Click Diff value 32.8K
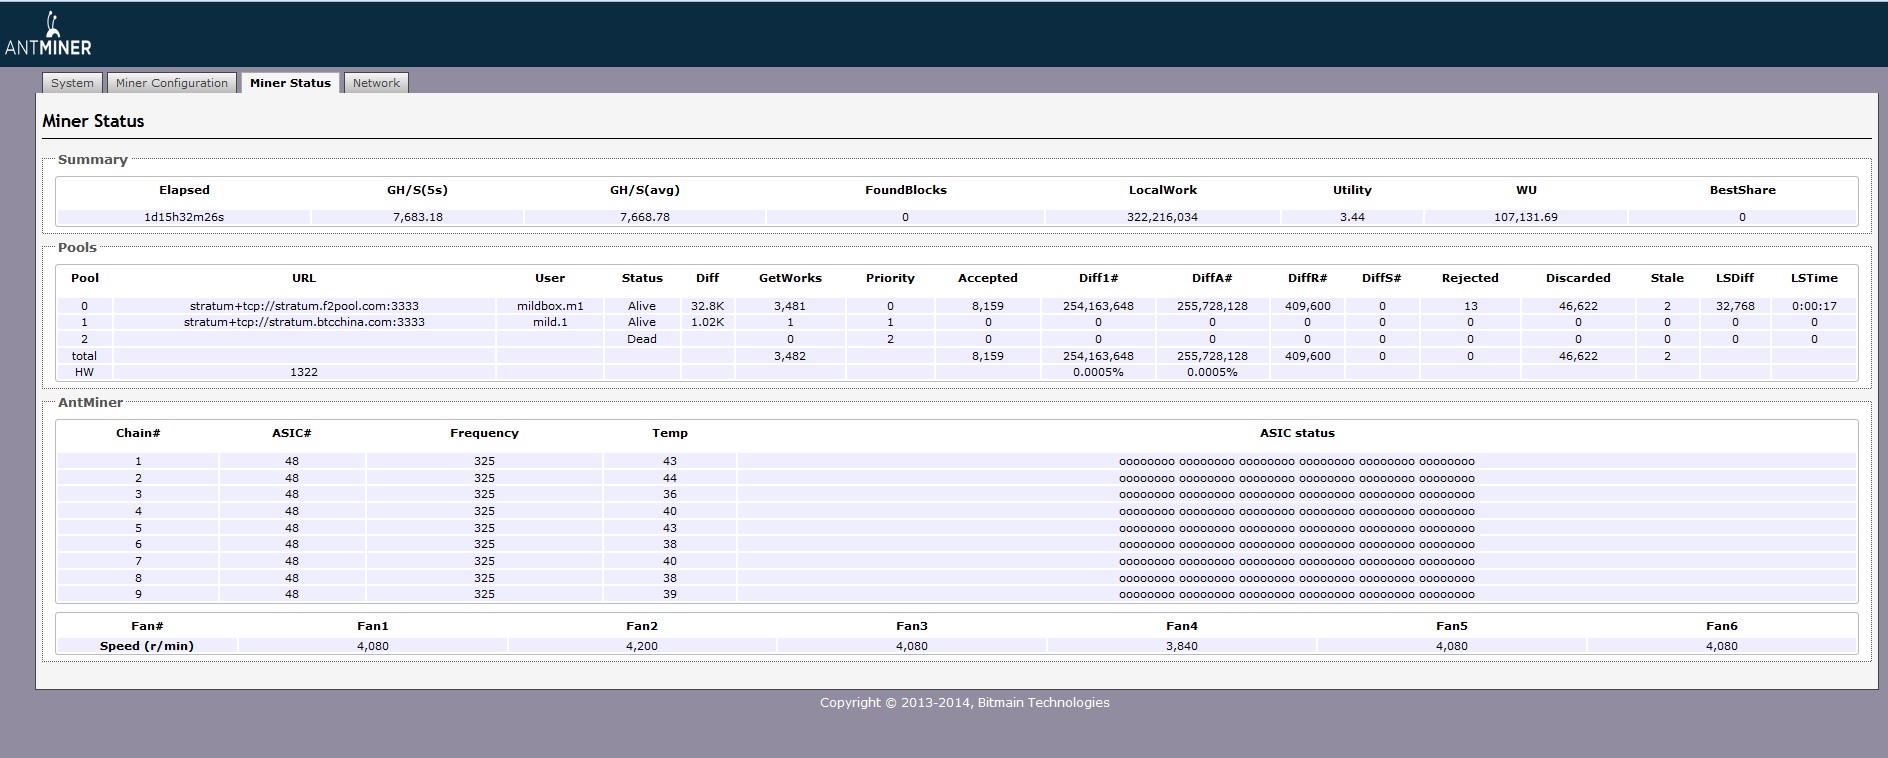 tap(707, 306)
